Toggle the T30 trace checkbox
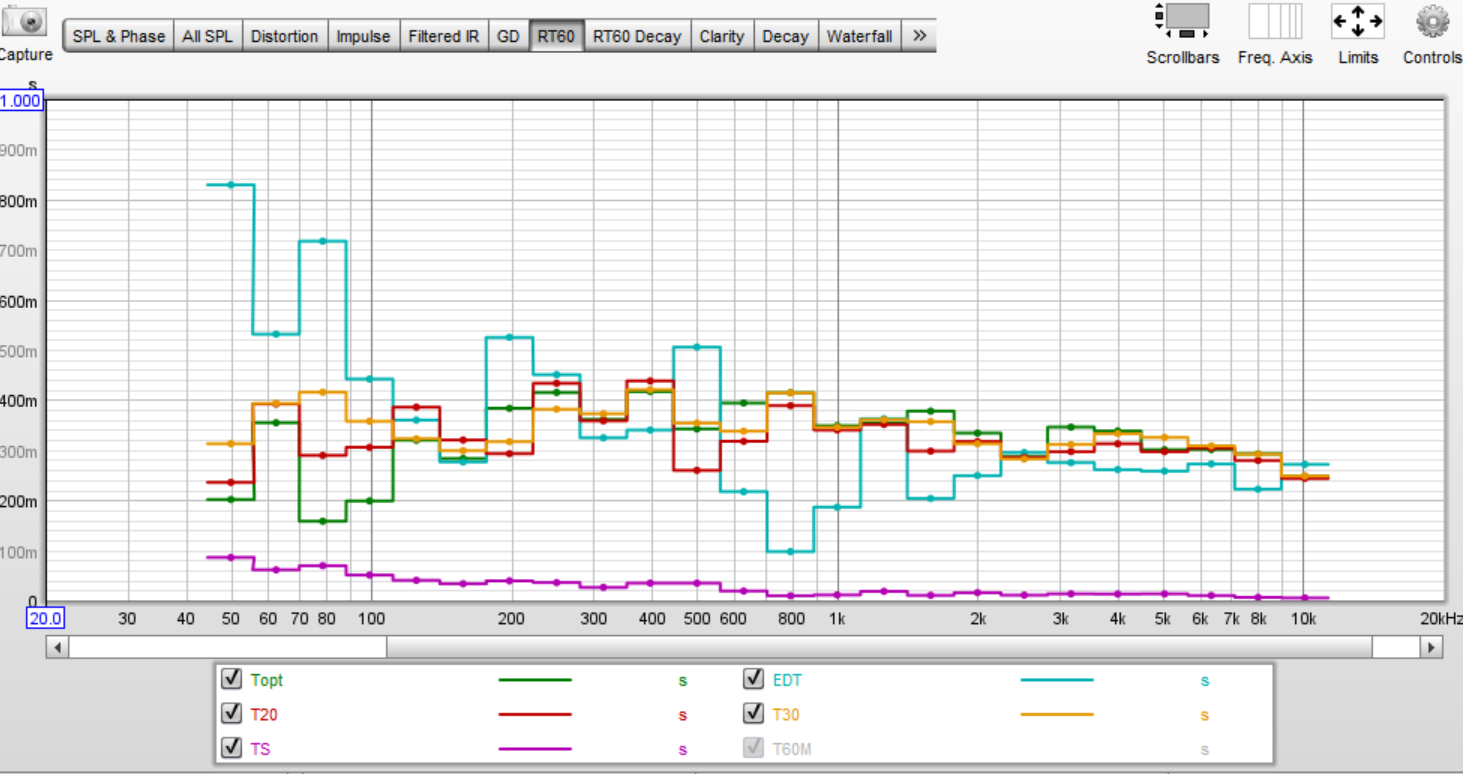The width and height of the screenshot is (1463, 774). (754, 714)
